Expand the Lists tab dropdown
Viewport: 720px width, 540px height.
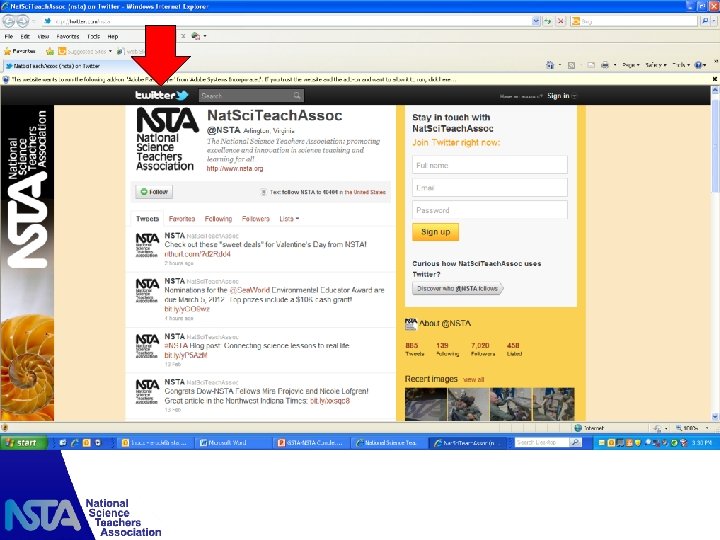[x=289, y=219]
